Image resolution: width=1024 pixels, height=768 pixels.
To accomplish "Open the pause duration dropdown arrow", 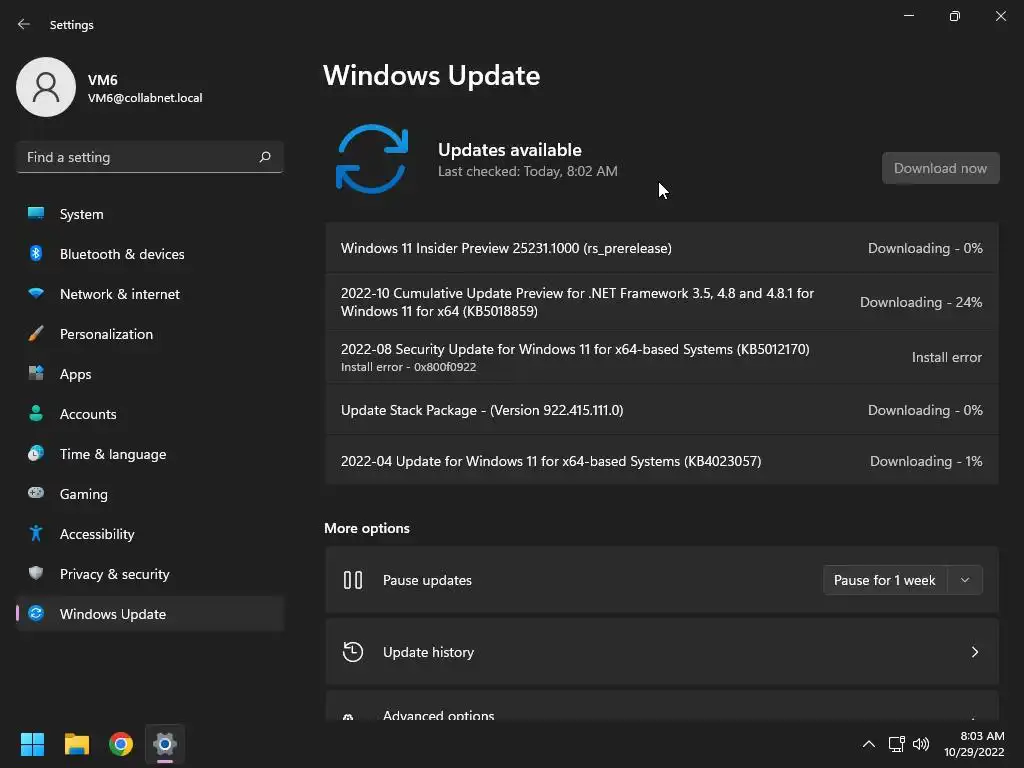I will [965, 580].
